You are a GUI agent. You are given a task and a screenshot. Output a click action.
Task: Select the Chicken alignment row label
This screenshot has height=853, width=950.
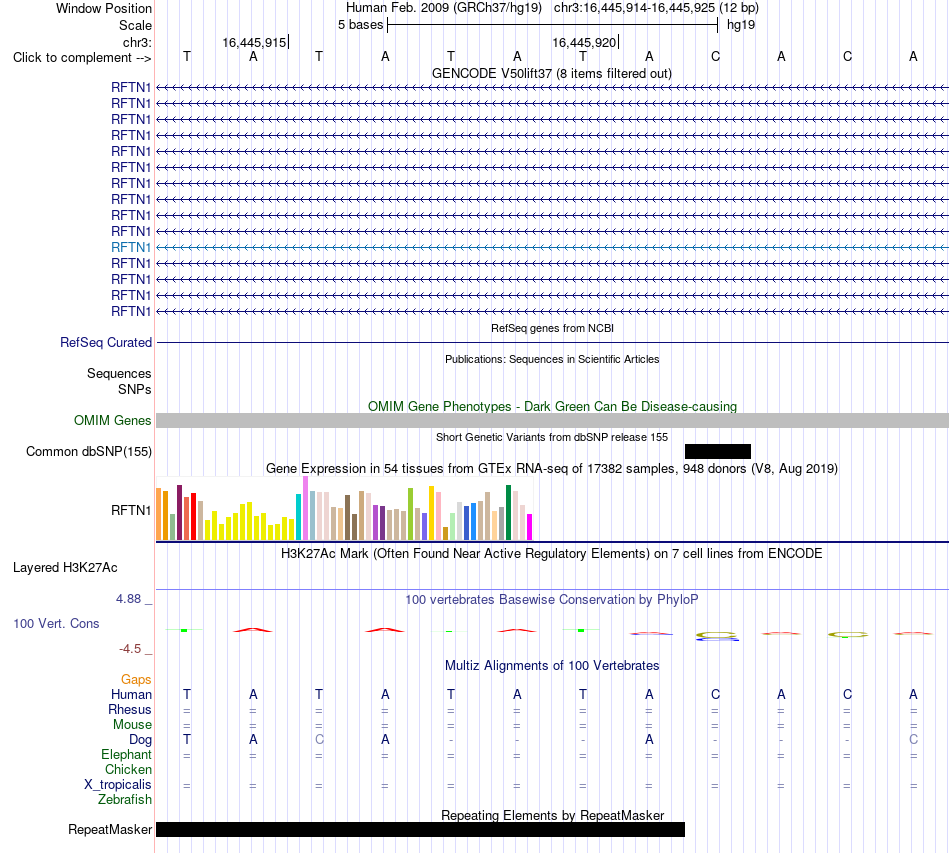[128, 769]
